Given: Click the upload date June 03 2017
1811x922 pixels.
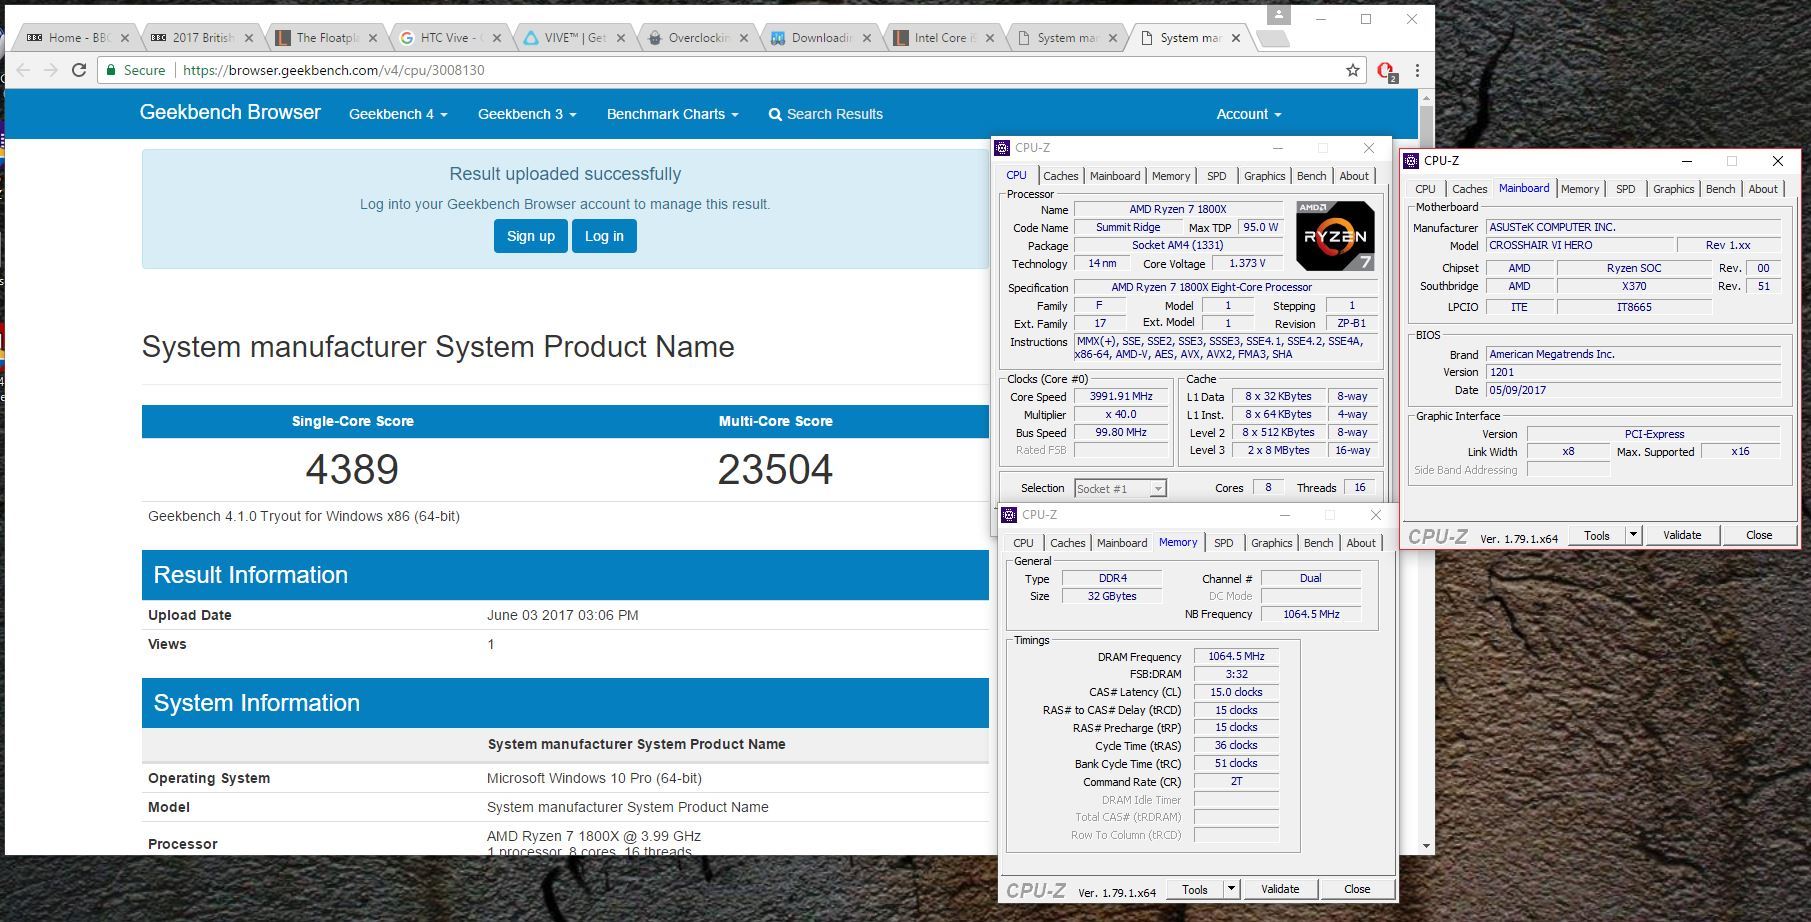Looking at the screenshot, I should (x=562, y=615).
